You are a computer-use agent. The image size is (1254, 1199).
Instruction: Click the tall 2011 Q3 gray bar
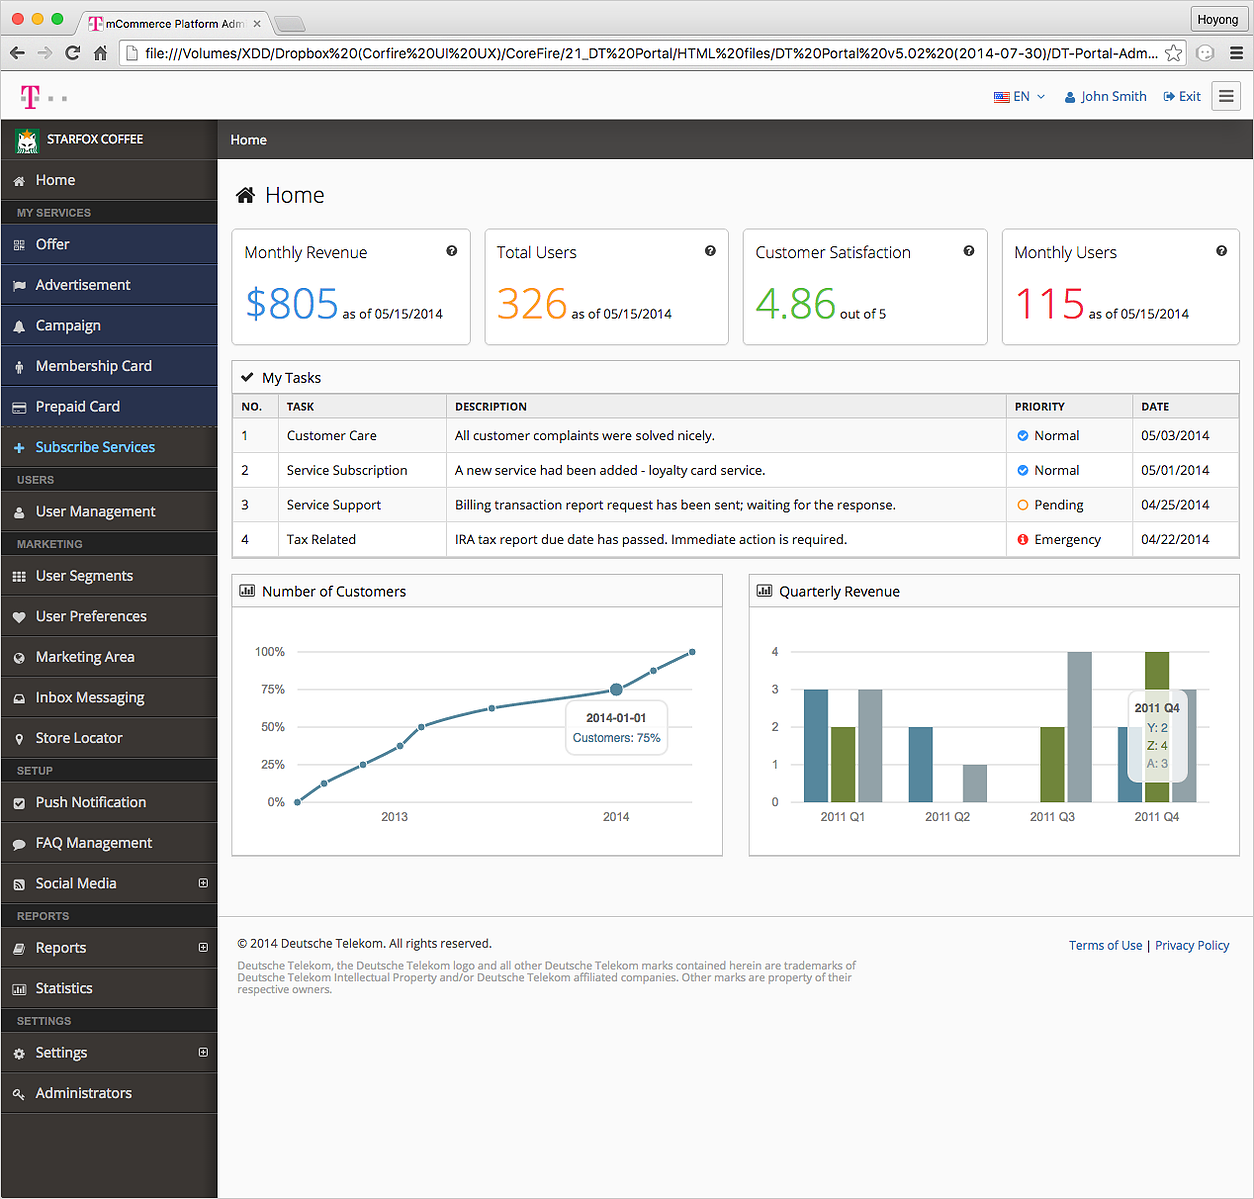coord(1079,727)
